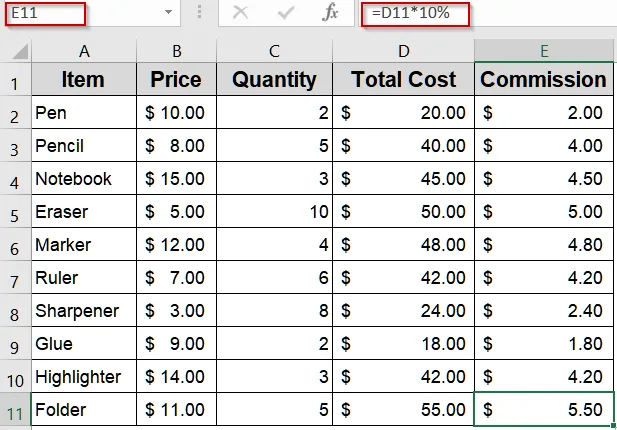Expand the Name Box dropdown arrow
Image resolution: width=617 pixels, height=430 pixels.
click(x=168, y=12)
